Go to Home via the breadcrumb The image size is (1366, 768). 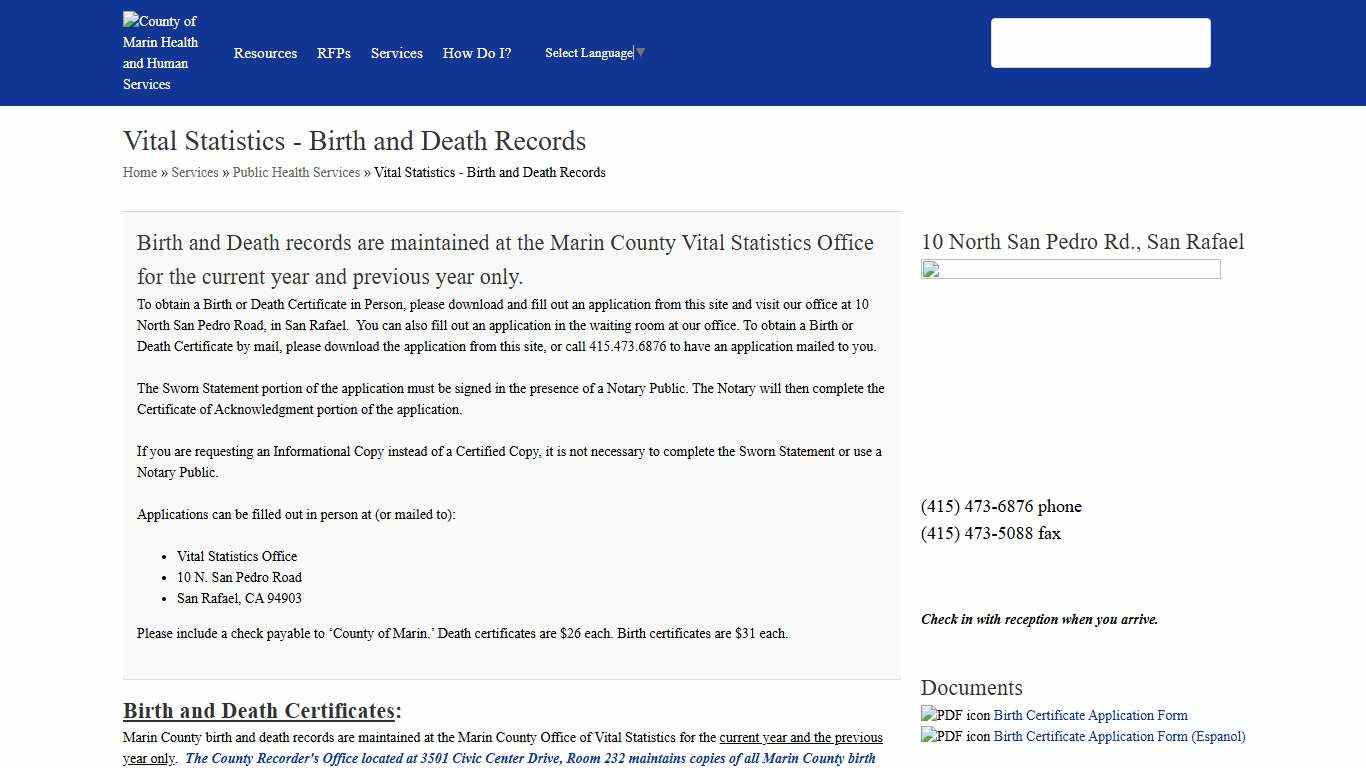coord(139,172)
